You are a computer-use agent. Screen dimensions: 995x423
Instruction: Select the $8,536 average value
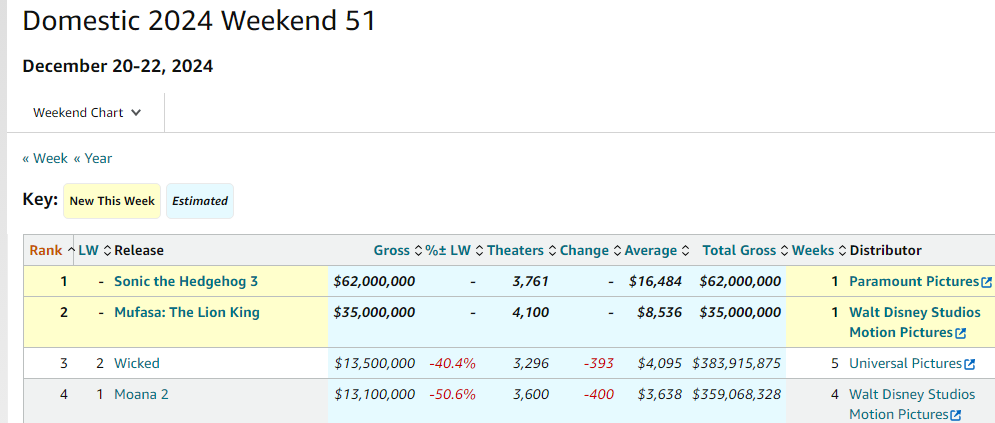pos(659,313)
